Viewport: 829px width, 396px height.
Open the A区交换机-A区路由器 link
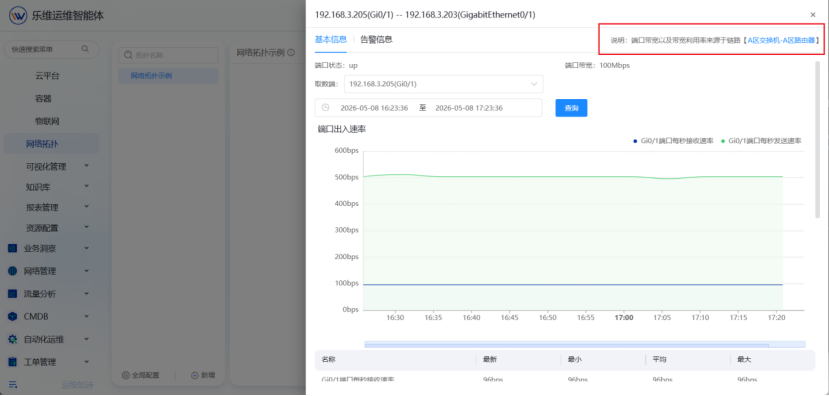[x=781, y=40]
